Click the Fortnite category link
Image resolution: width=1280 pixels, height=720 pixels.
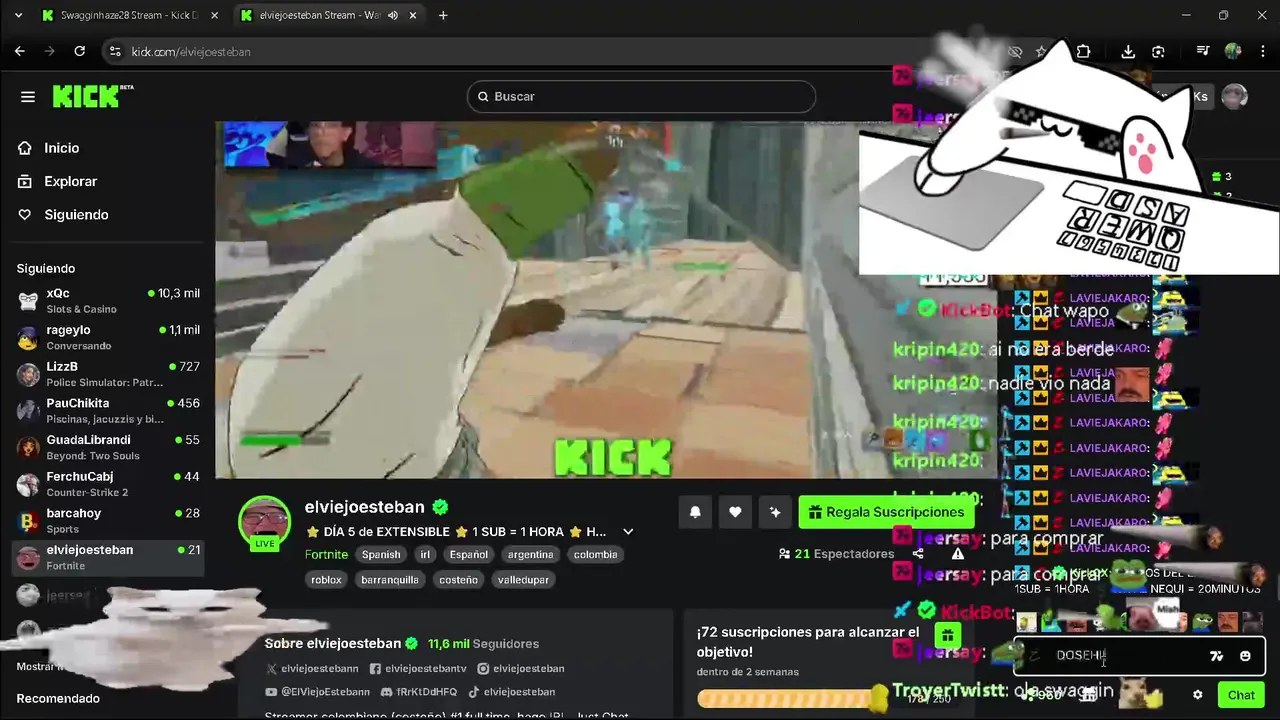[326, 554]
